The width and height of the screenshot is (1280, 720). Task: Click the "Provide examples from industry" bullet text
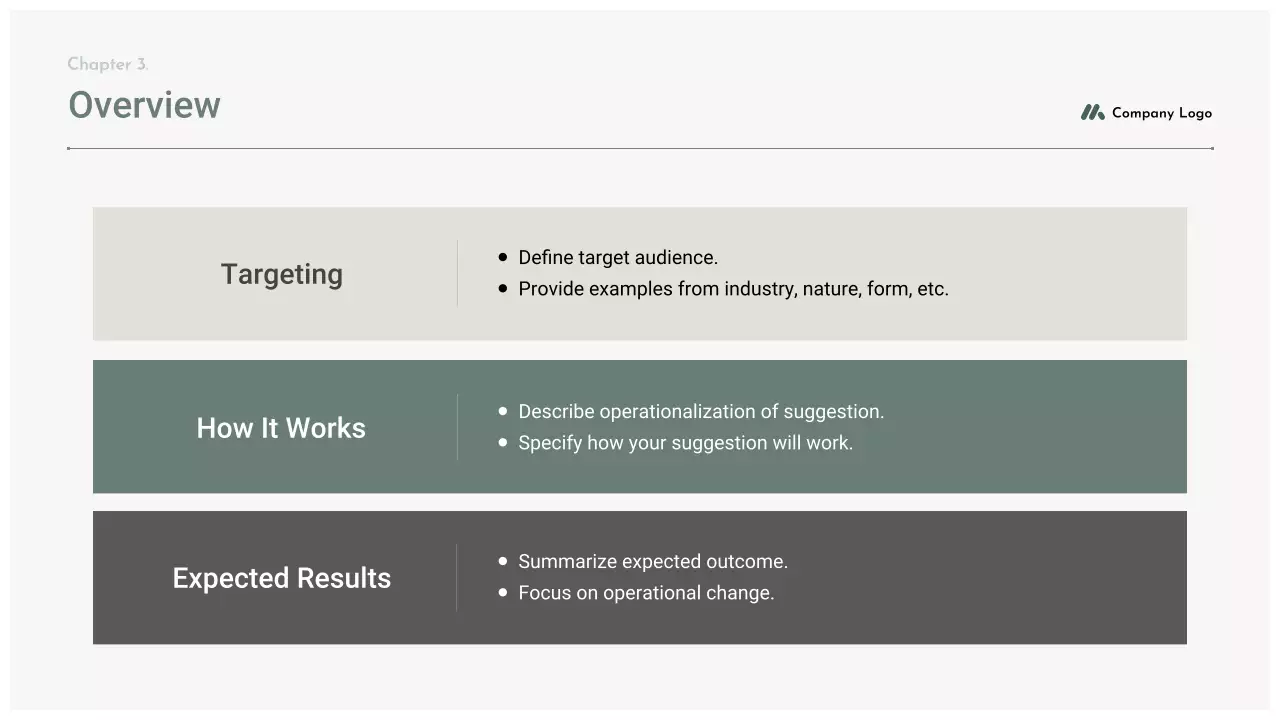(733, 289)
